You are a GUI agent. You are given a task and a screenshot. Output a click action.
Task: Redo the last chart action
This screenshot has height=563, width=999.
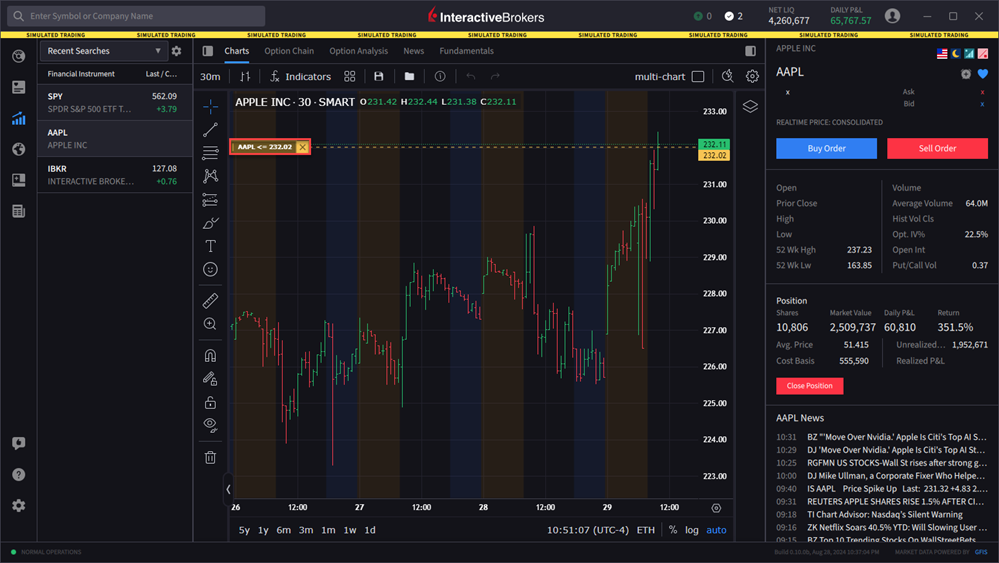tap(495, 76)
